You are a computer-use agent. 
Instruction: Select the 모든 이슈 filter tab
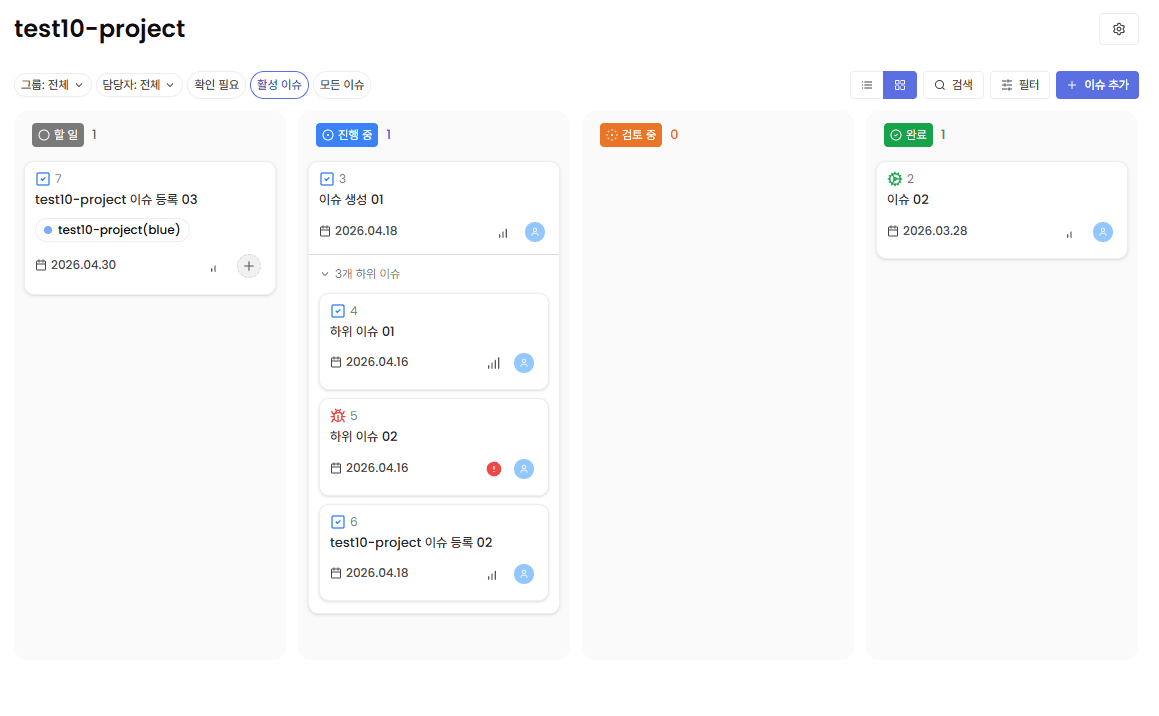[x=341, y=85]
